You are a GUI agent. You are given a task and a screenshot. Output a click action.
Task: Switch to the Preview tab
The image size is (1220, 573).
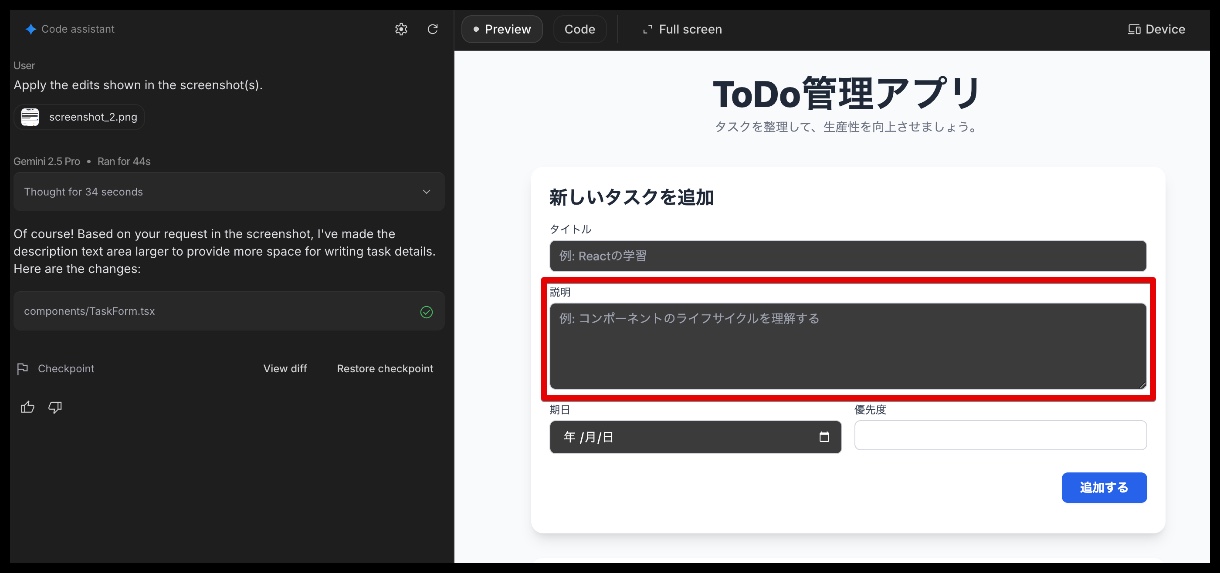pyautogui.click(x=502, y=29)
